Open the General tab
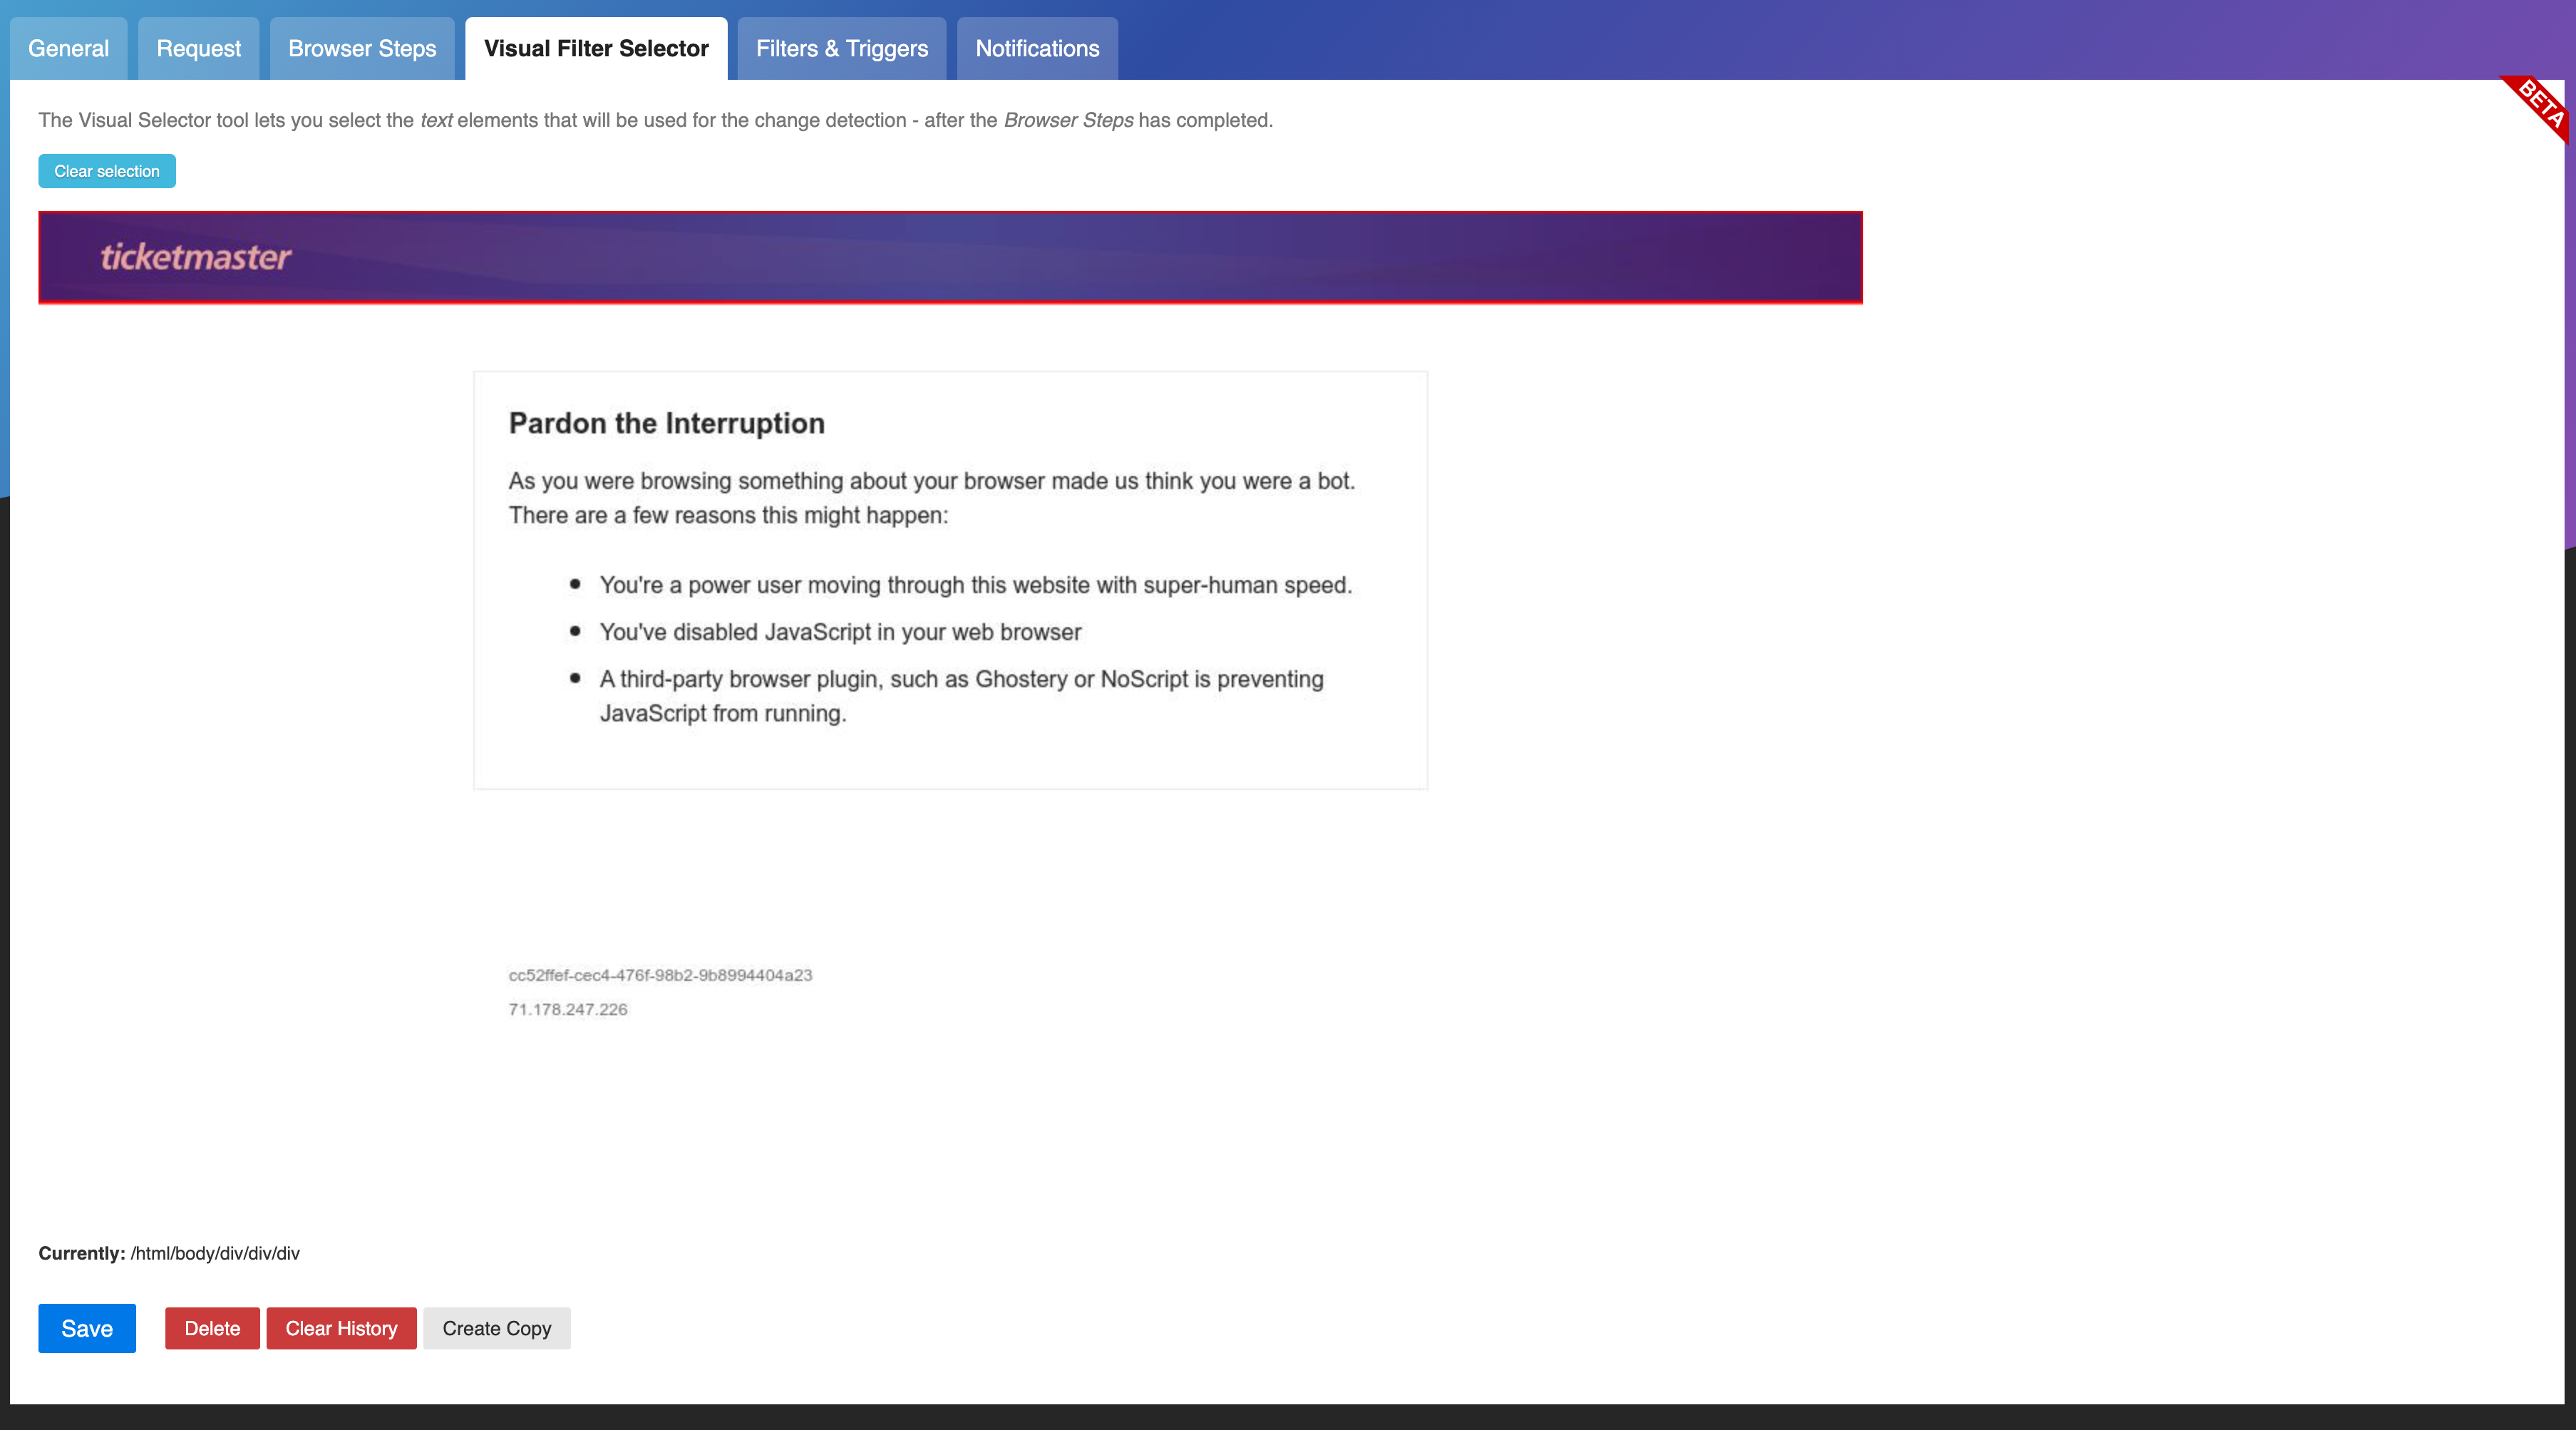This screenshot has width=2576, height=1430. (68, 48)
